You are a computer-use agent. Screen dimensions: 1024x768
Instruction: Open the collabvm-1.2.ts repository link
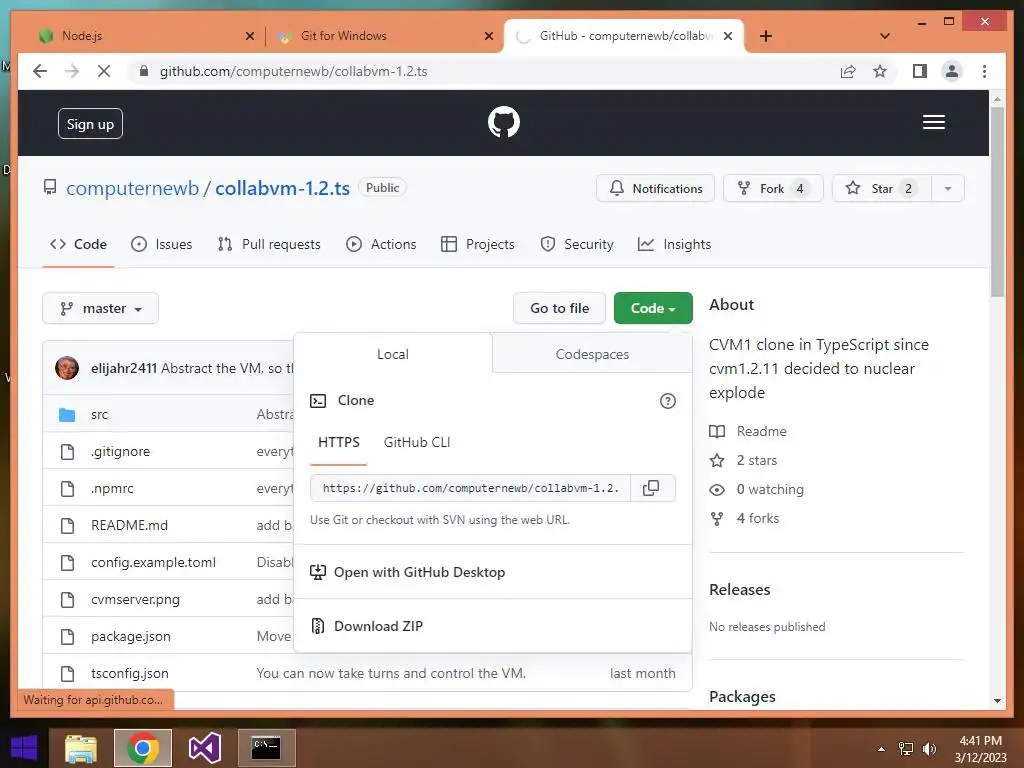click(282, 189)
